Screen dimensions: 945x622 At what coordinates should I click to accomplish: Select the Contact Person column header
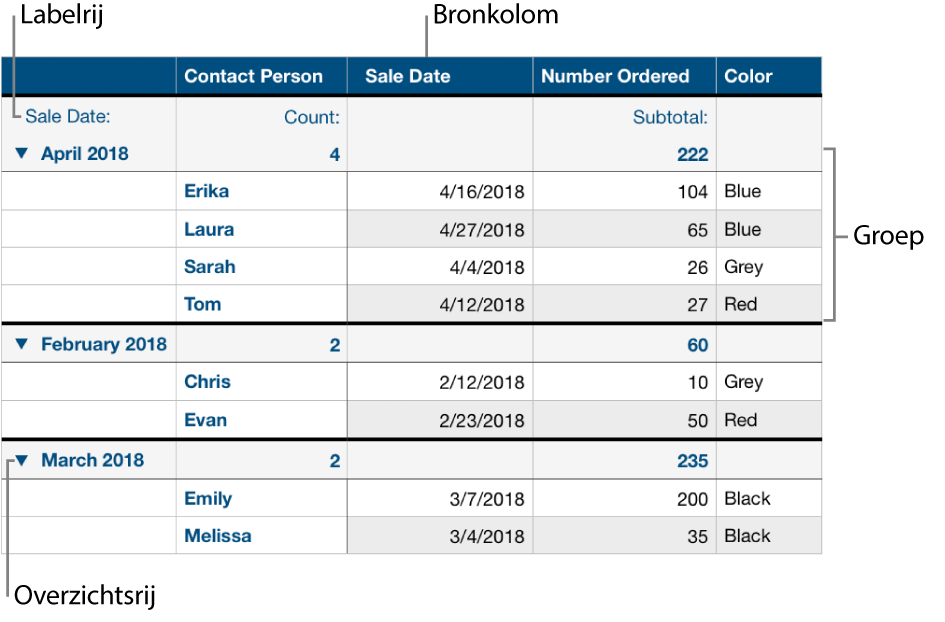254,76
